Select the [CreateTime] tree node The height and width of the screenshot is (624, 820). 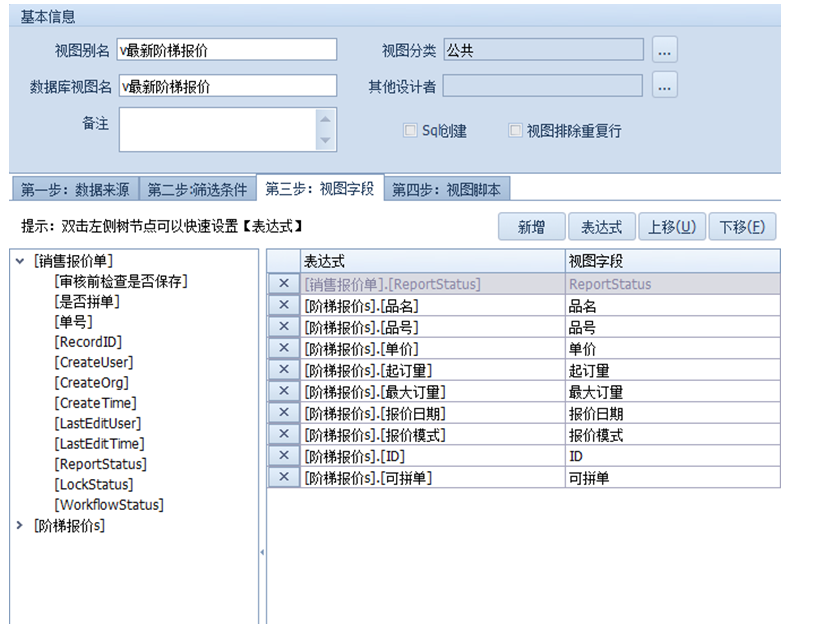(95, 403)
